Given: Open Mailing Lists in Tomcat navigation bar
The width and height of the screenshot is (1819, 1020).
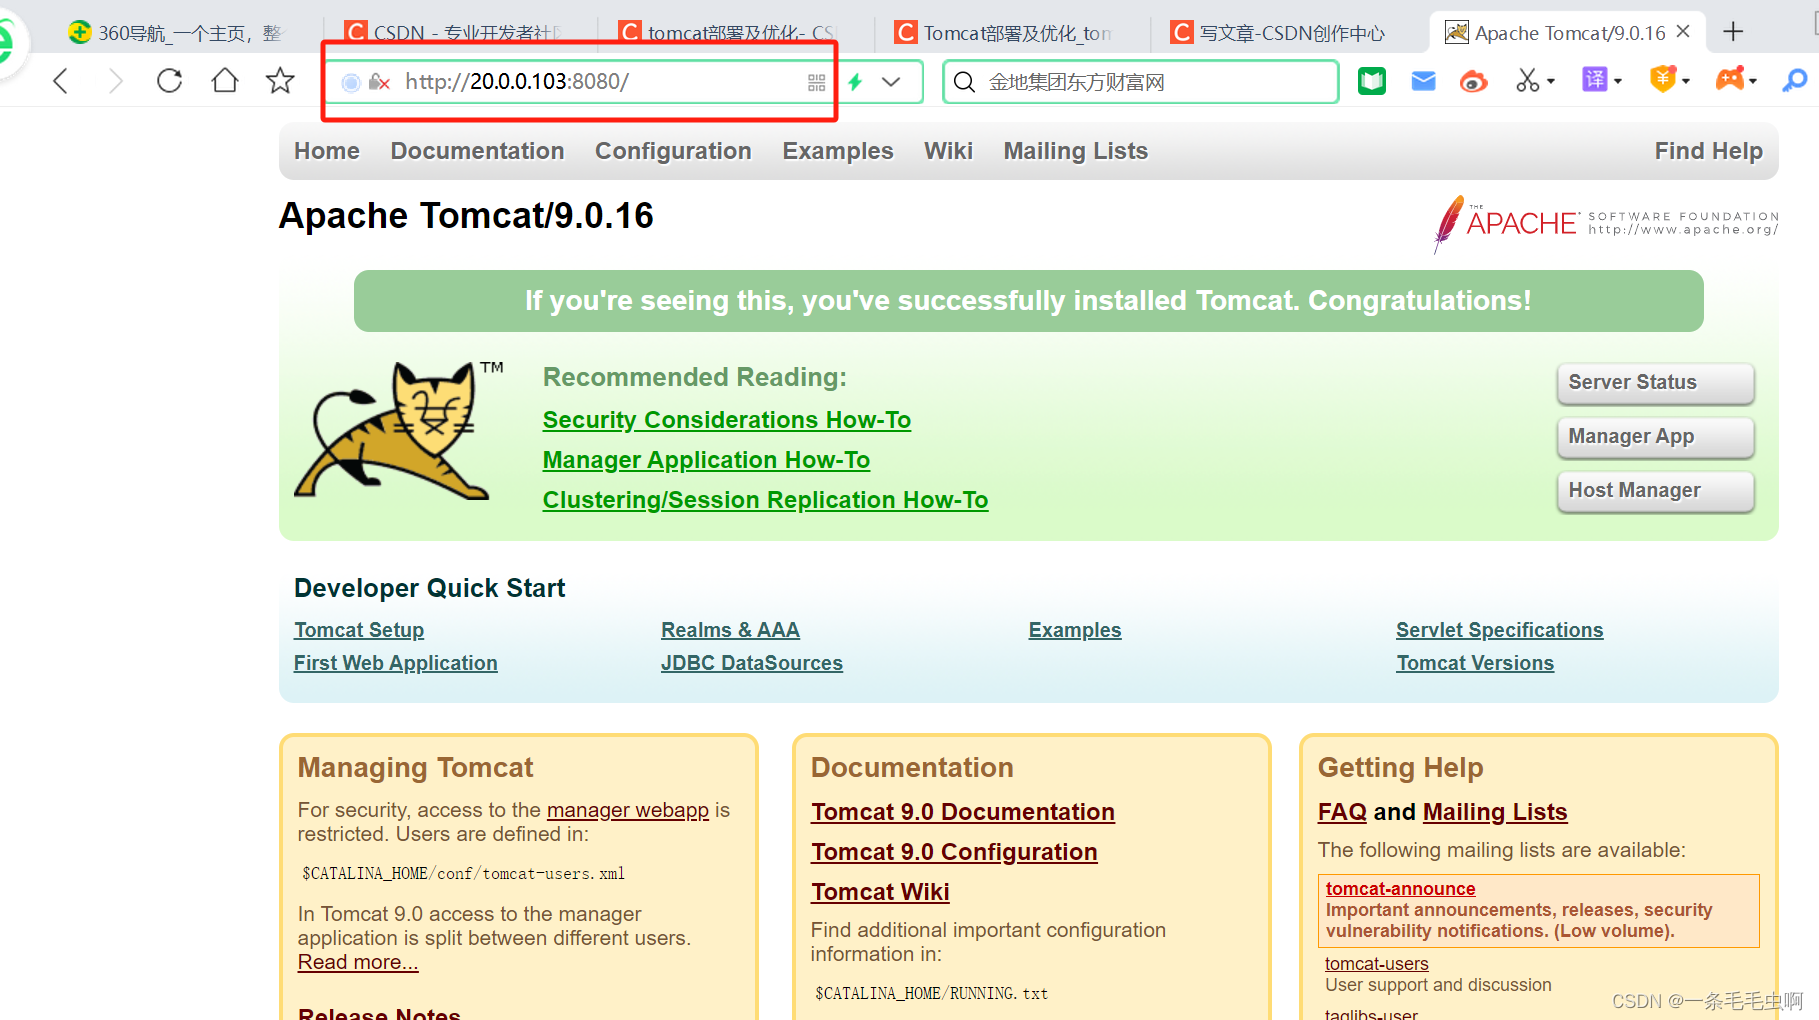Looking at the screenshot, I should [x=1076, y=151].
